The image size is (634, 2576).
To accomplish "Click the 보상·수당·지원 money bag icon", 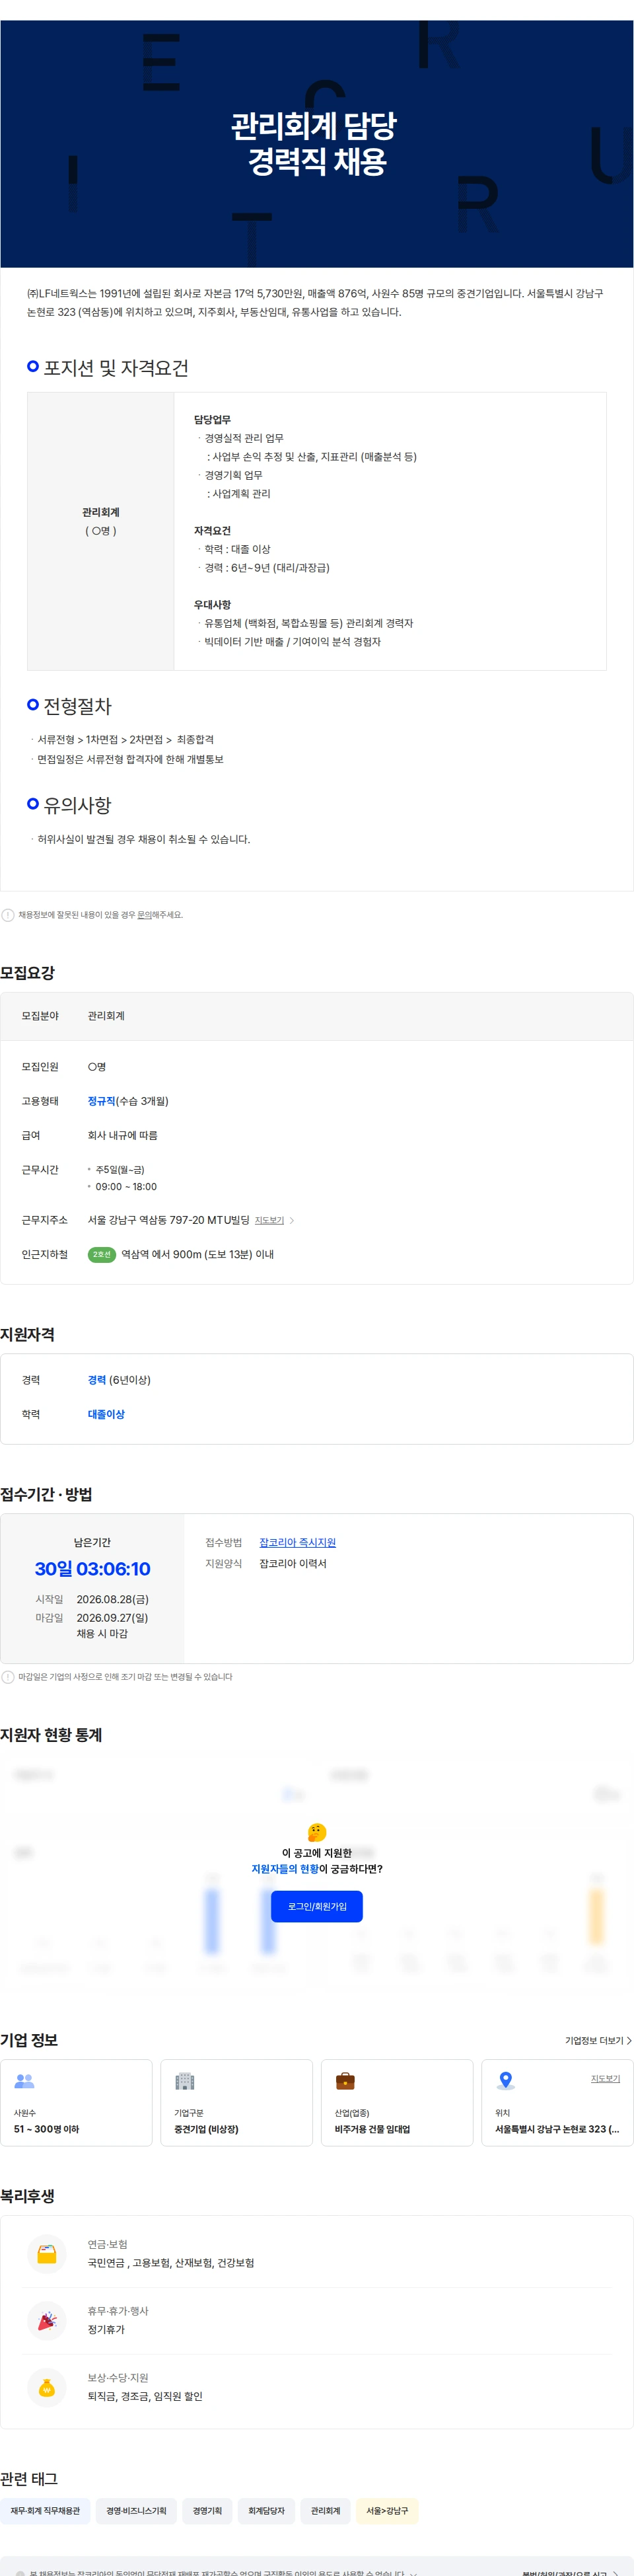I will (47, 2387).
